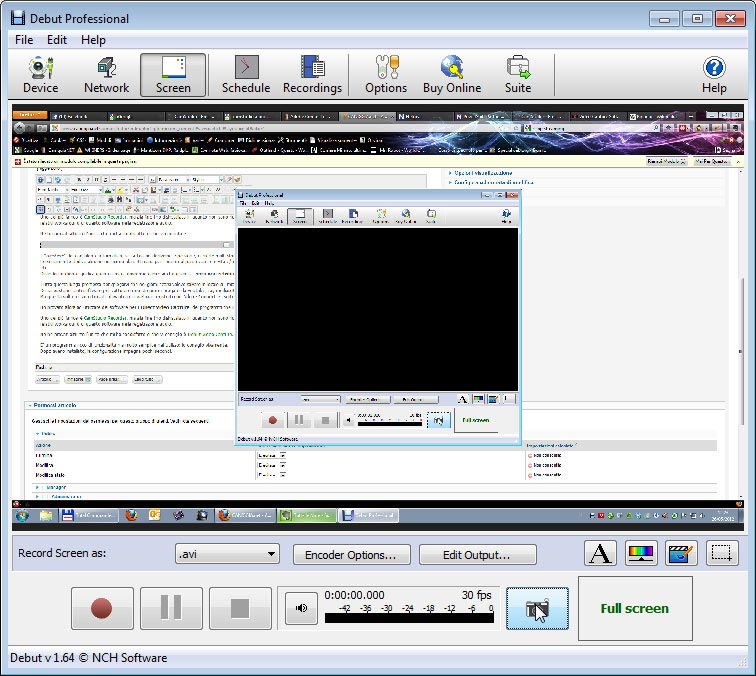The image size is (756, 676).
Task: Open the Help menu
Action: tap(93, 40)
